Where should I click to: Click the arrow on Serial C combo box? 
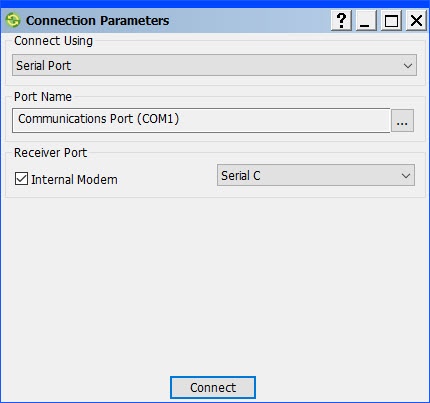tap(406, 176)
